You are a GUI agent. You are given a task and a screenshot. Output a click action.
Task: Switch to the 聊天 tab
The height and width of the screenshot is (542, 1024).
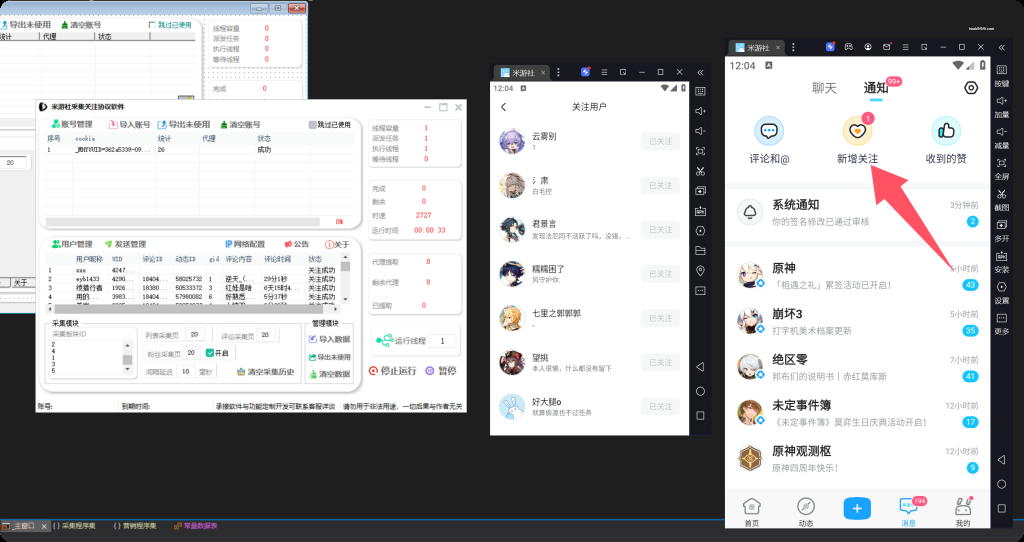824,88
